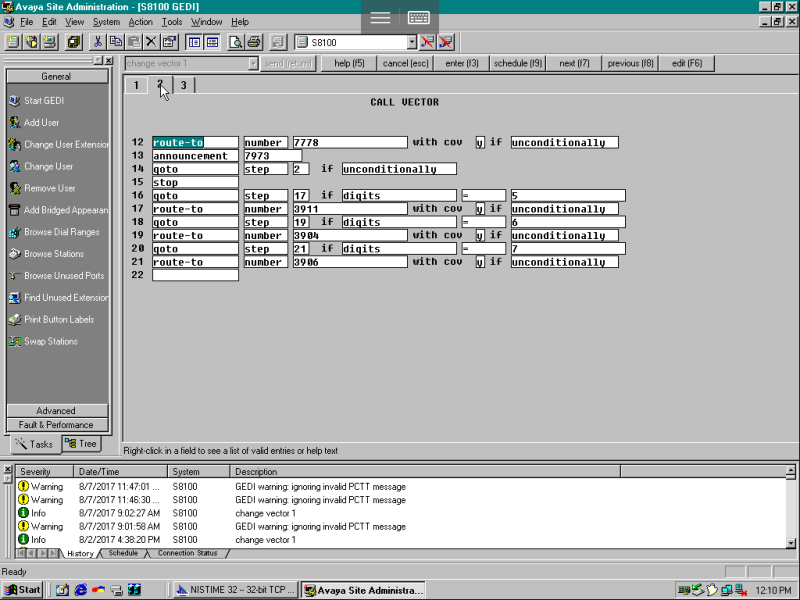
Task: Open the Tools menu
Action: 172,22
